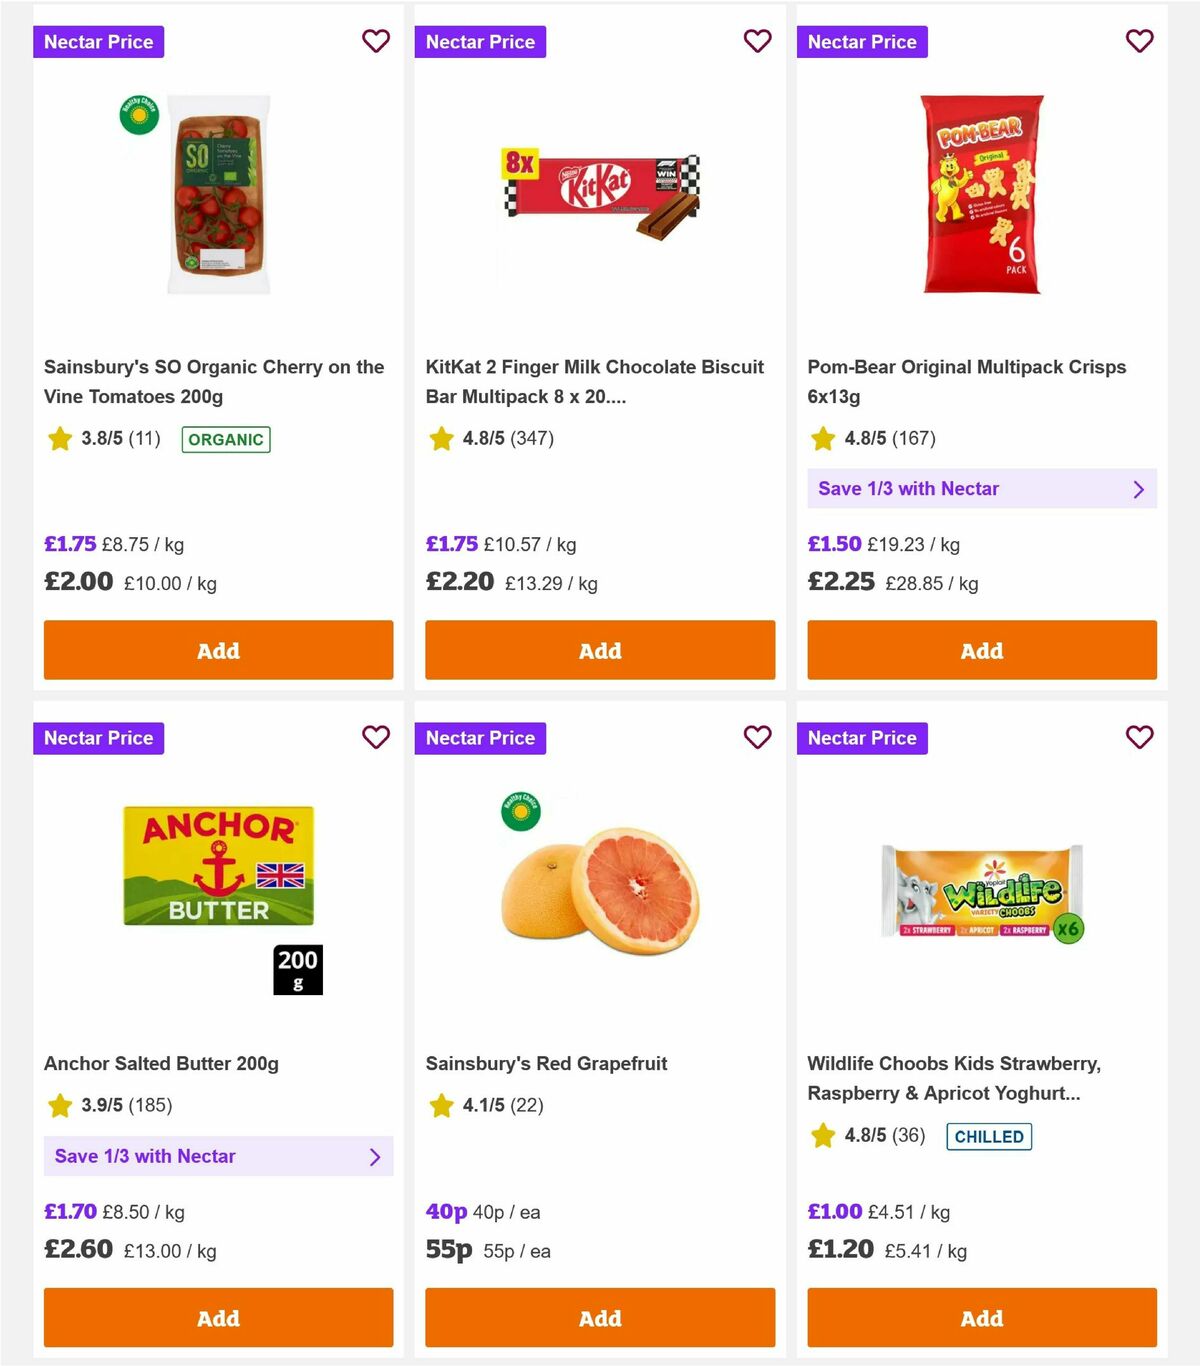Click the star icon beside KitKat rating
1200x1366 pixels.
(x=441, y=438)
